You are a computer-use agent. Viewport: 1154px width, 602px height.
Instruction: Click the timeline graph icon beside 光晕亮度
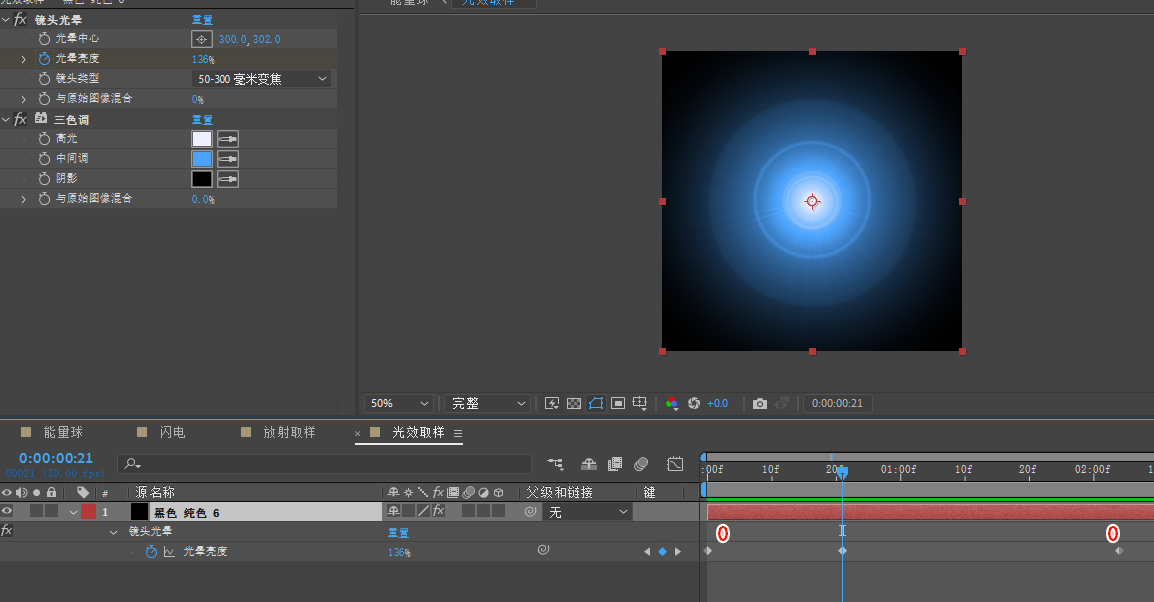[169, 551]
